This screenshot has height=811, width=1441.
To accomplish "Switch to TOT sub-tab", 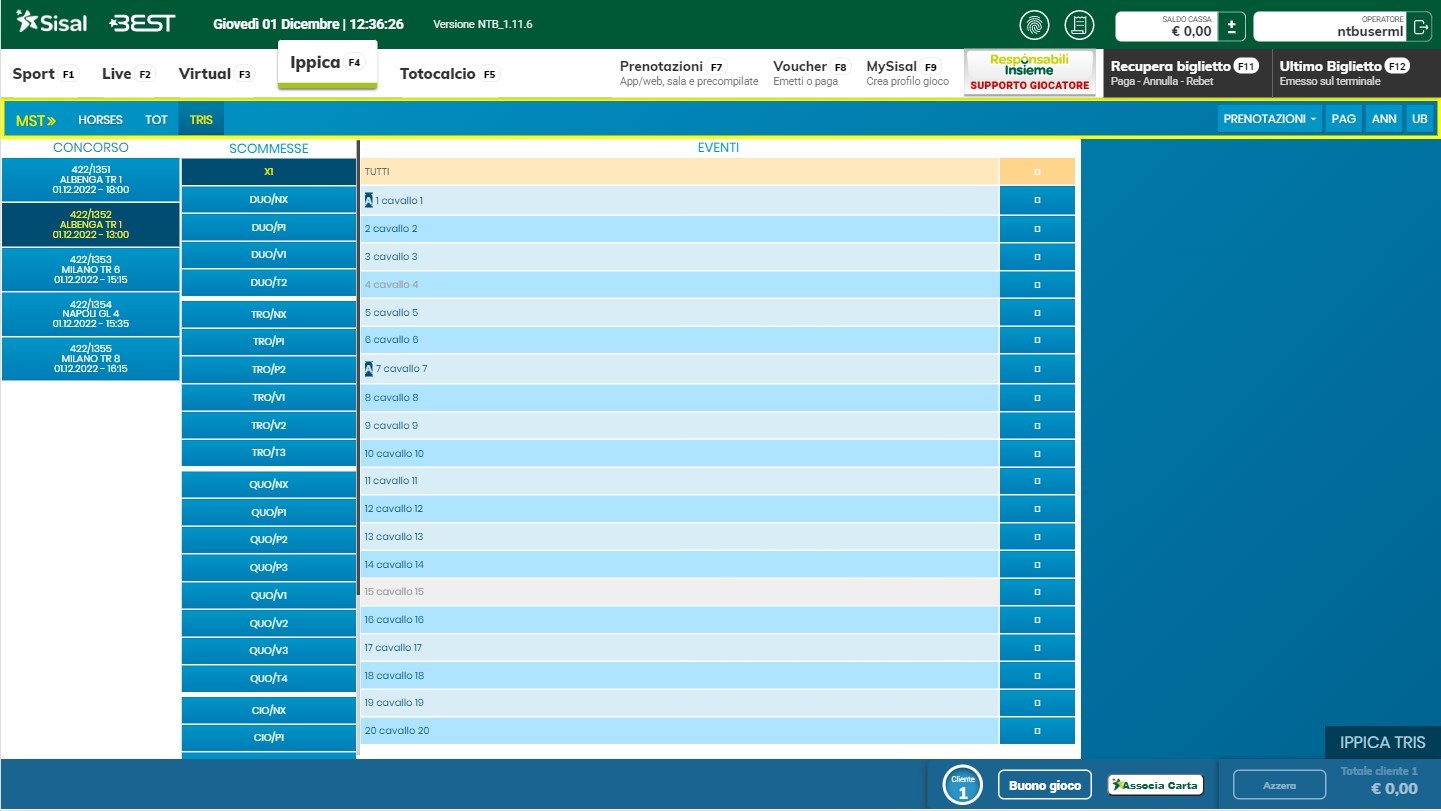I will point(156,120).
